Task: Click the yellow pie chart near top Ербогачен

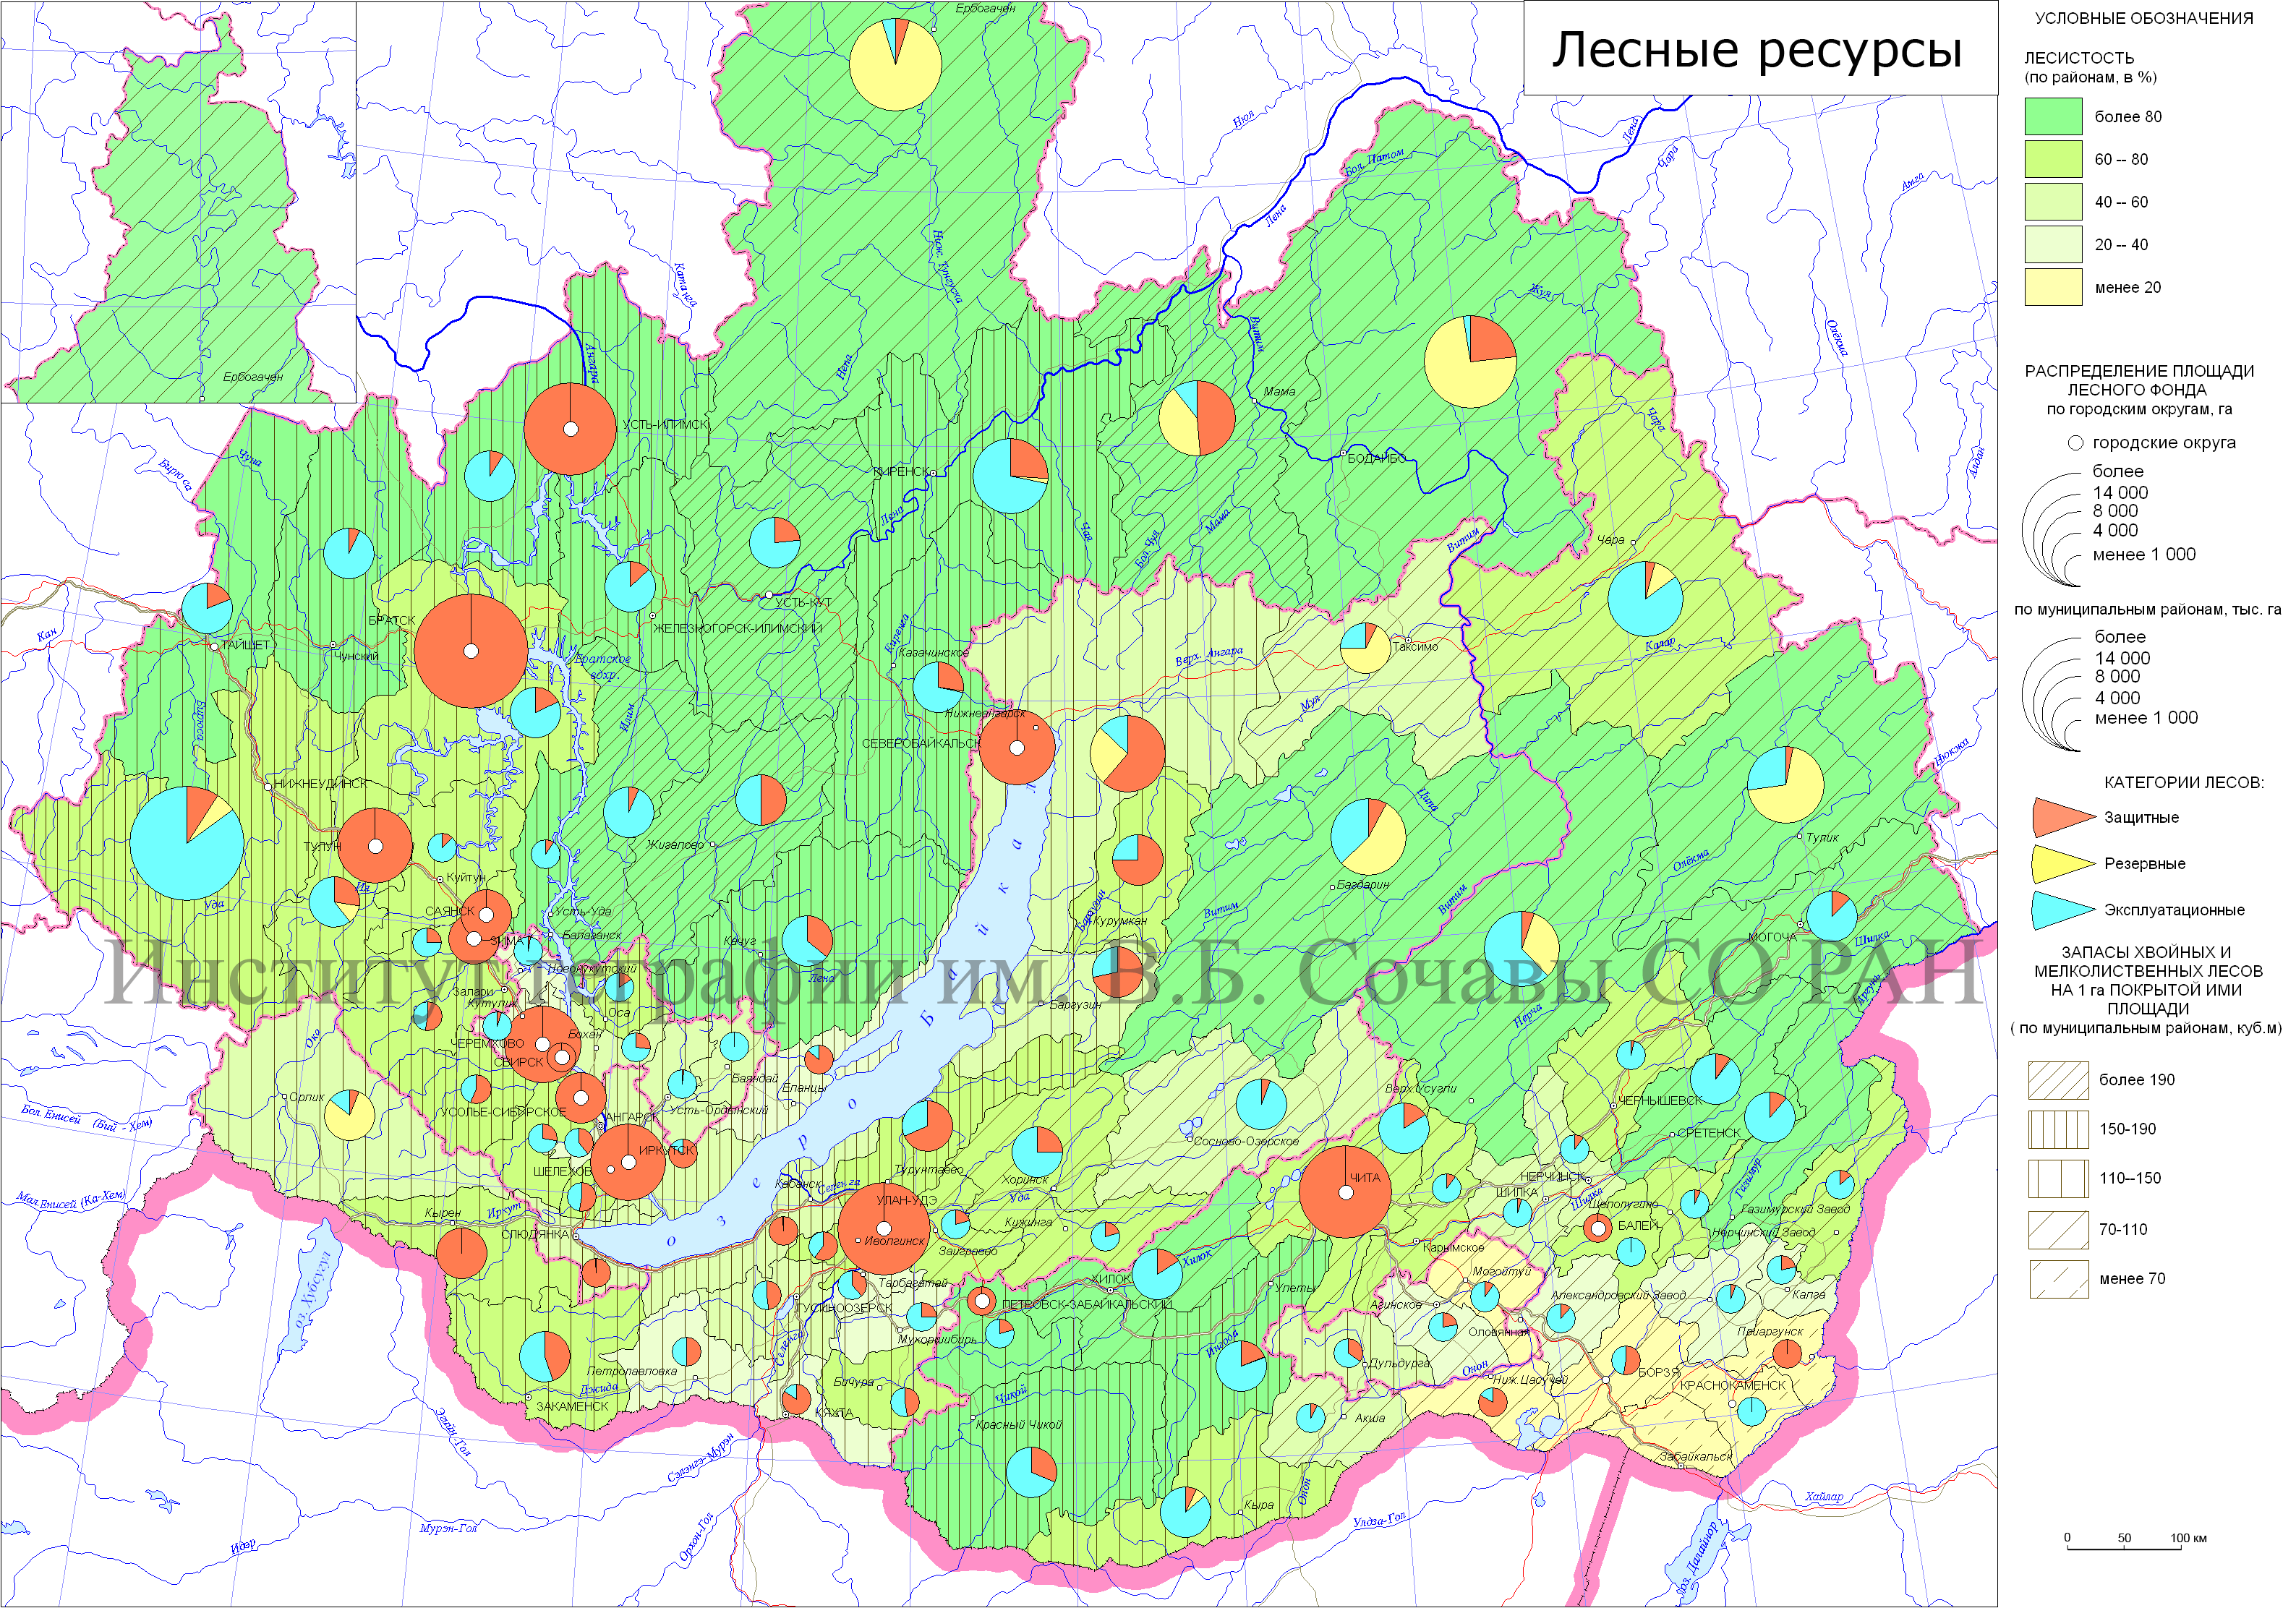Action: click(x=895, y=64)
